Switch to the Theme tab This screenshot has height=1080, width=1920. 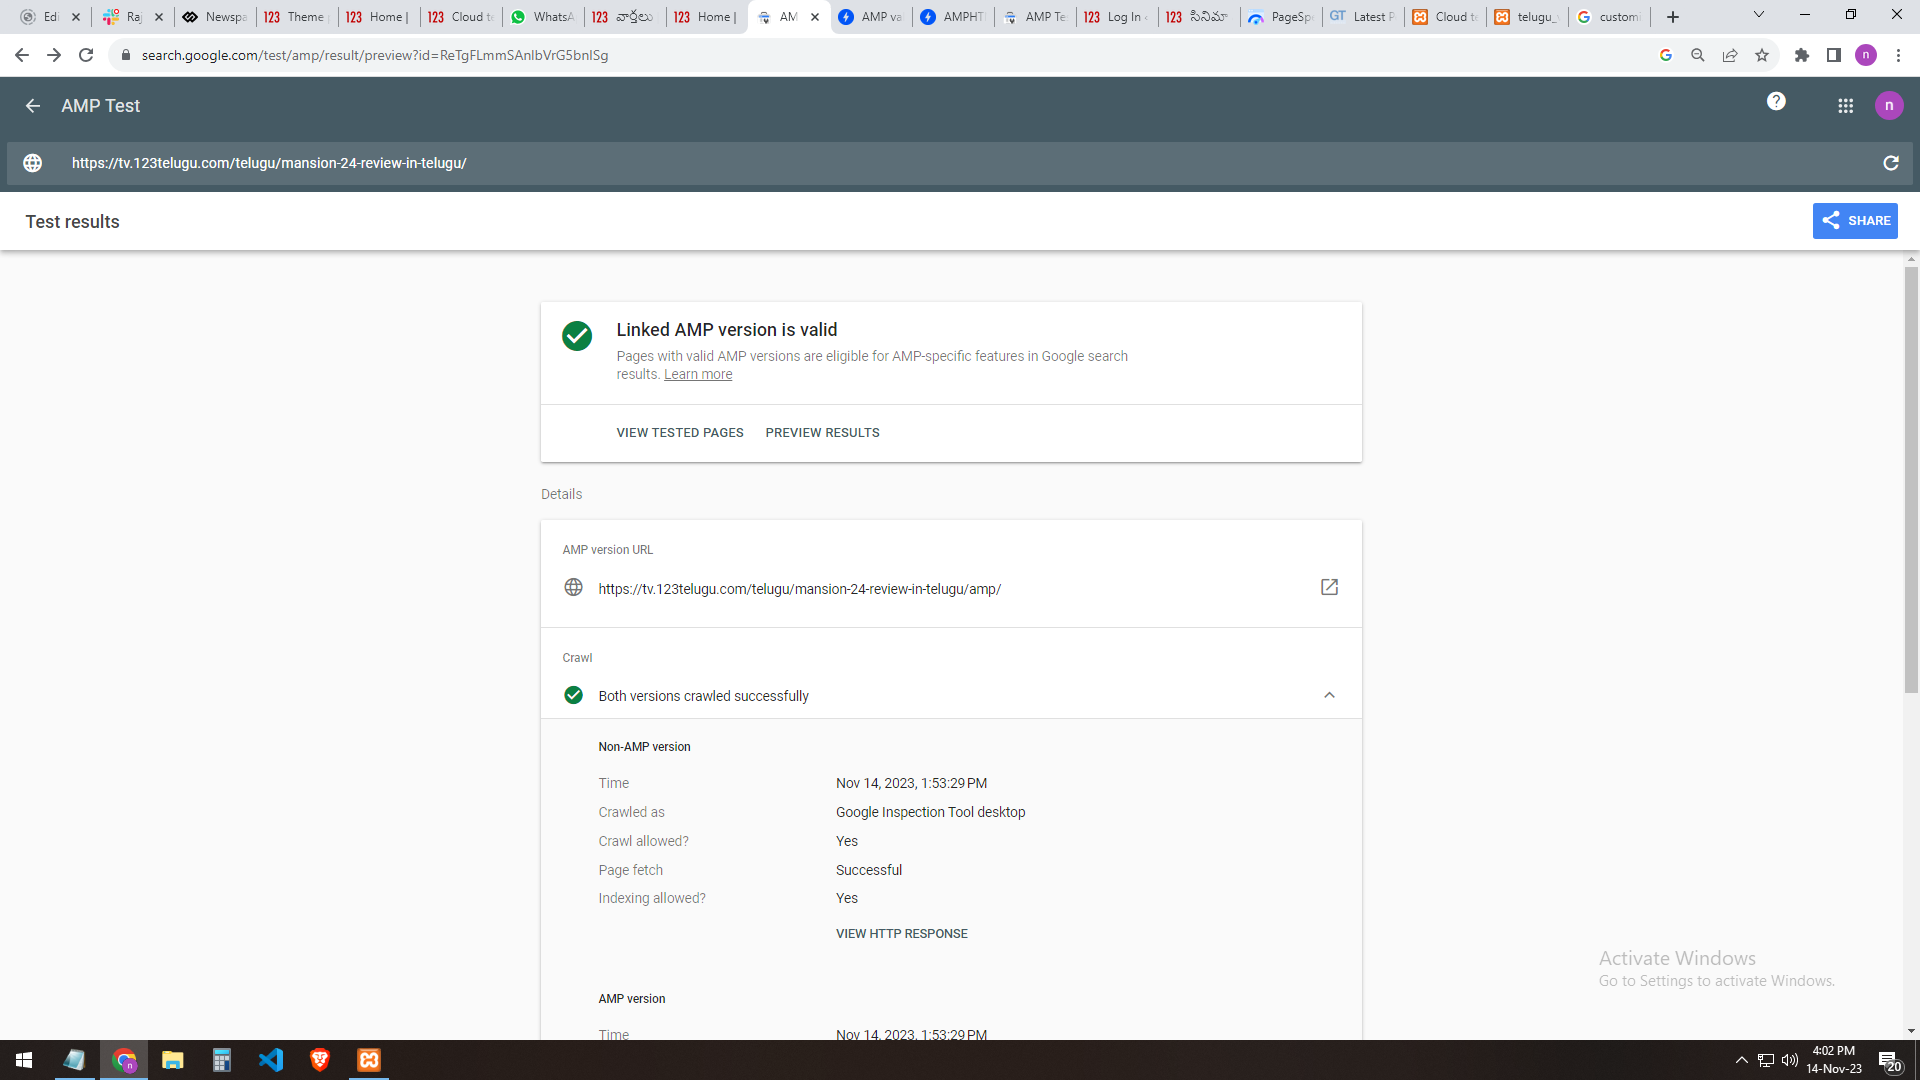297,17
